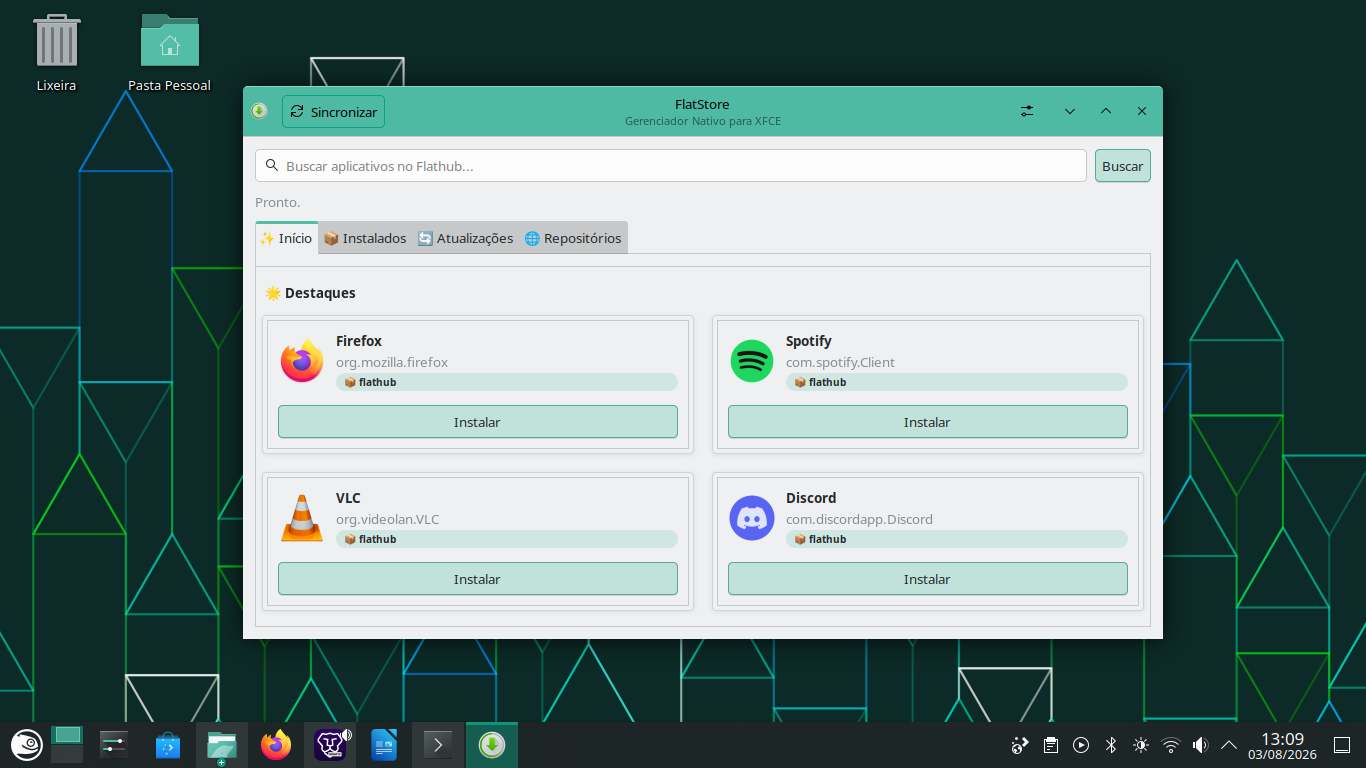The height and width of the screenshot is (768, 1366).
Task: Expand the hidden system tray icons arrow
Action: click(x=1229, y=745)
